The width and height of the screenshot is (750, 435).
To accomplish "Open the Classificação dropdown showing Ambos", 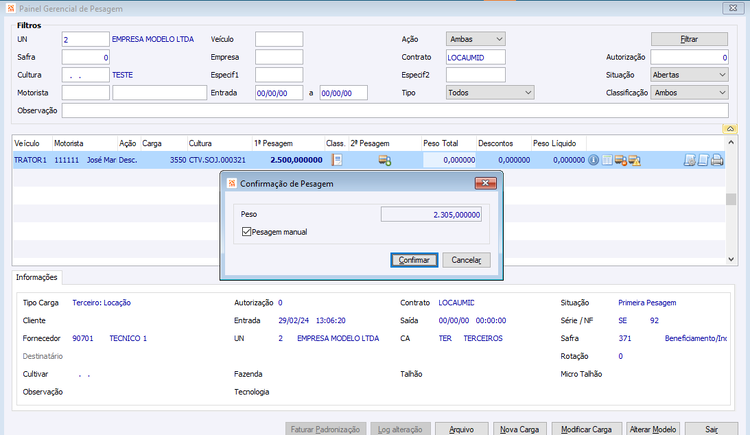I will (690, 92).
